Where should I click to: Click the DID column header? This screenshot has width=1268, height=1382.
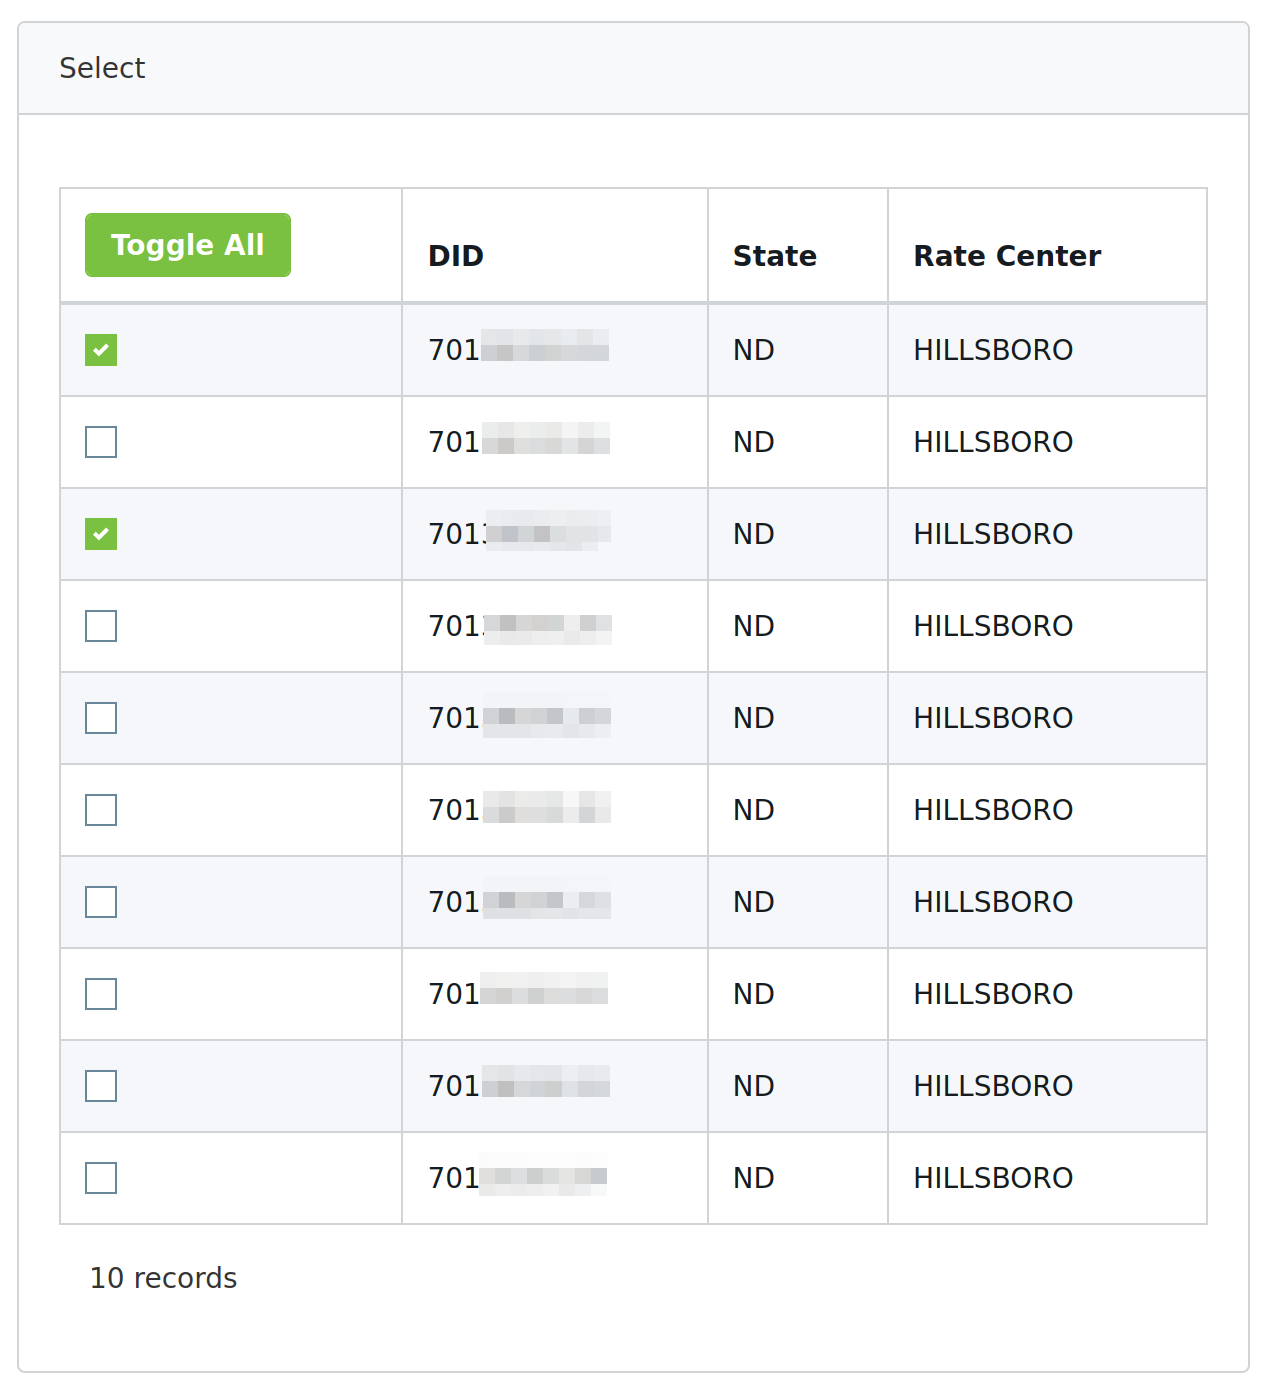(x=456, y=256)
